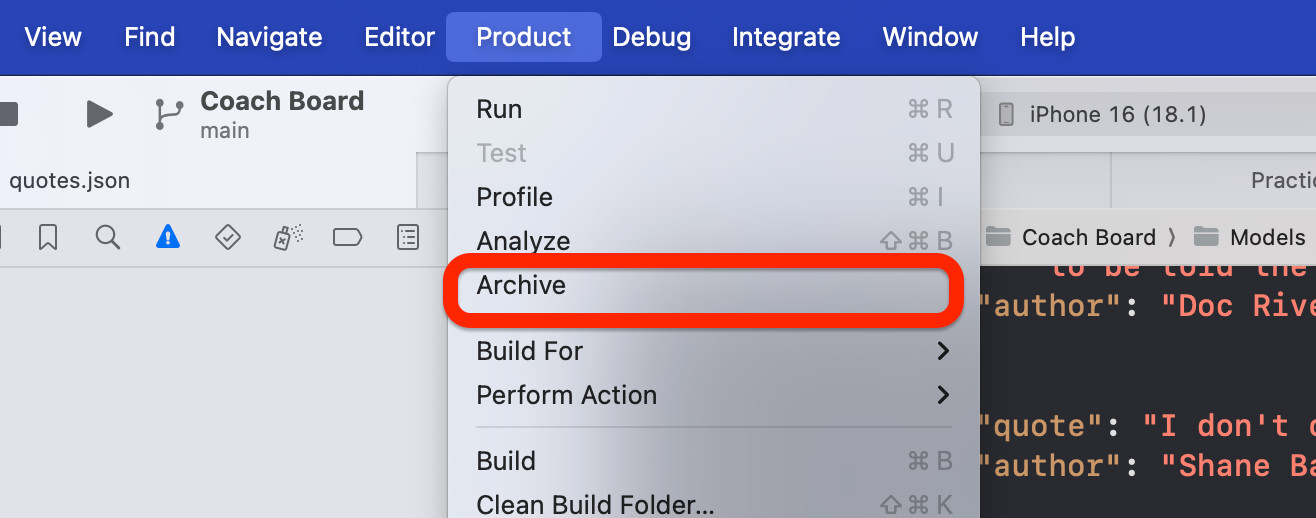The height and width of the screenshot is (518, 1316).
Task: Open the Debug menu in menu bar
Action: click(x=652, y=37)
